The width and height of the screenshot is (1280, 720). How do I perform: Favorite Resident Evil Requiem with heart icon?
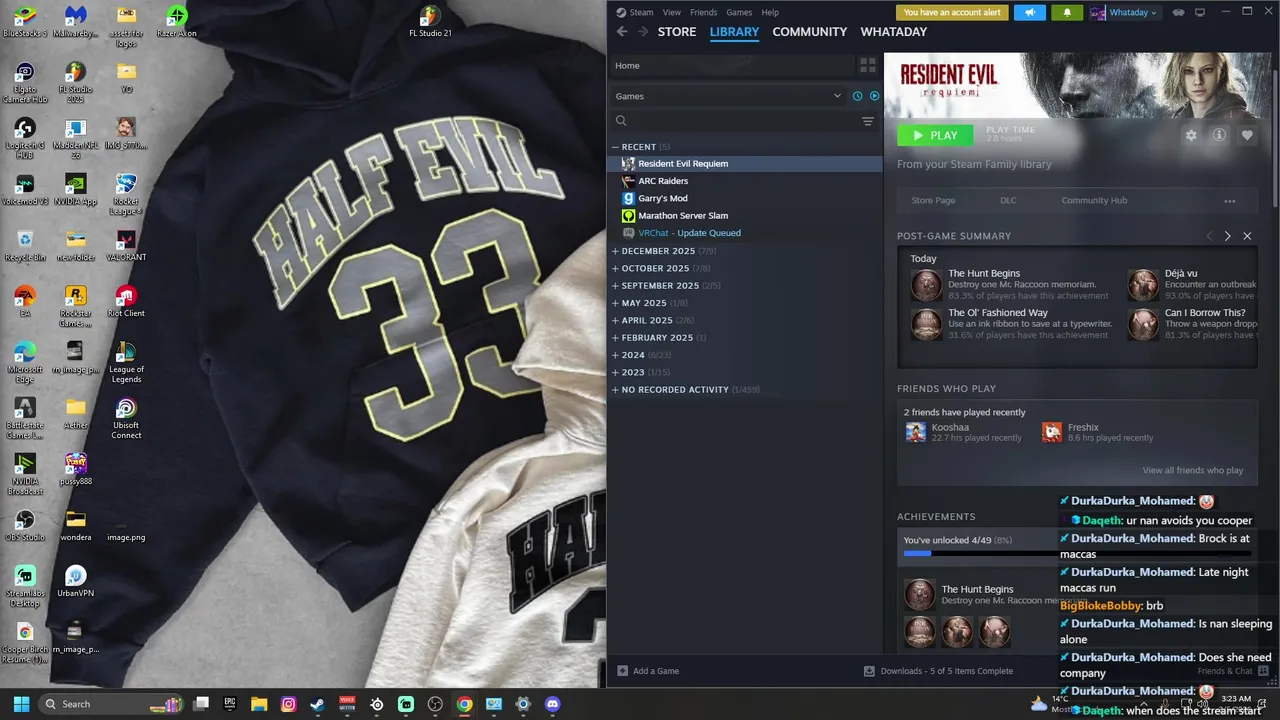pos(1247,135)
